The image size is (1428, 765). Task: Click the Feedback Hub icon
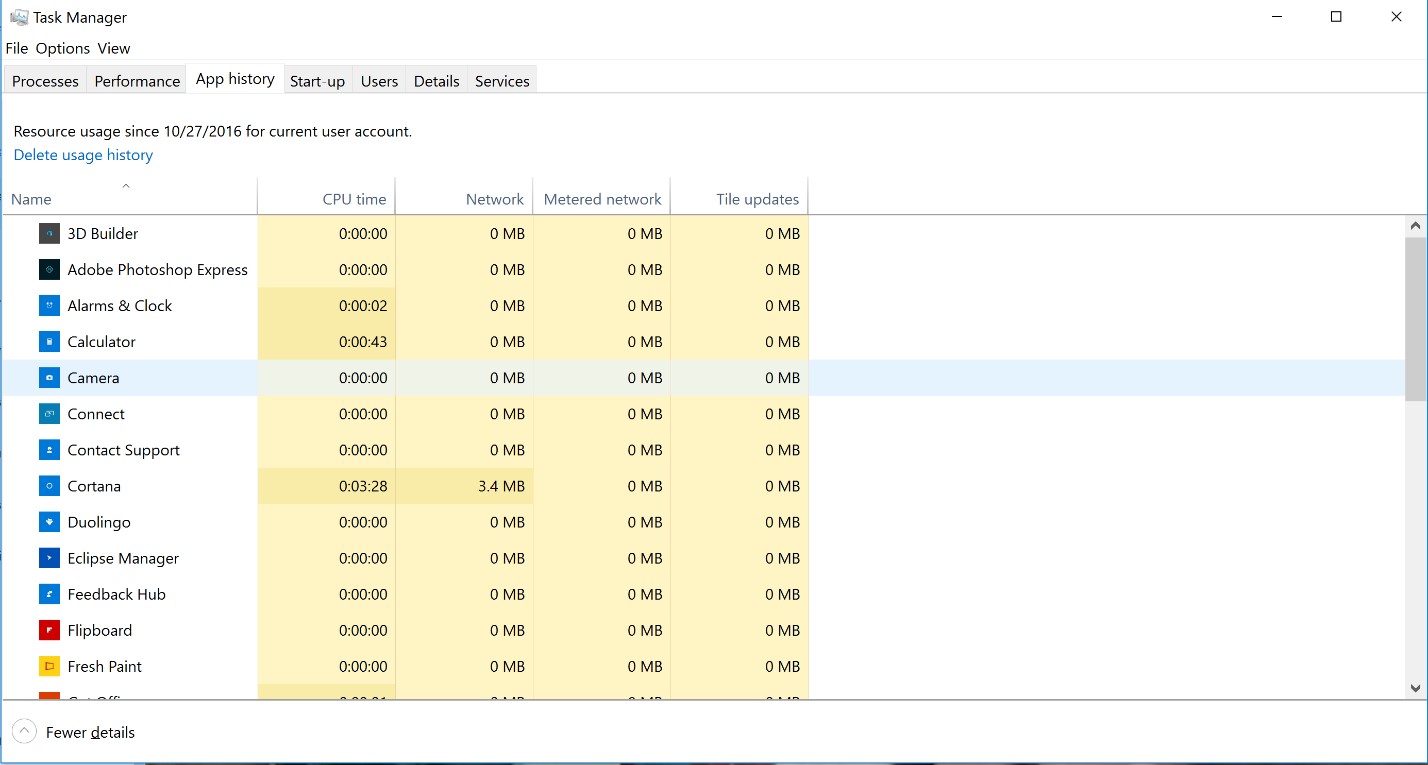[x=49, y=593]
